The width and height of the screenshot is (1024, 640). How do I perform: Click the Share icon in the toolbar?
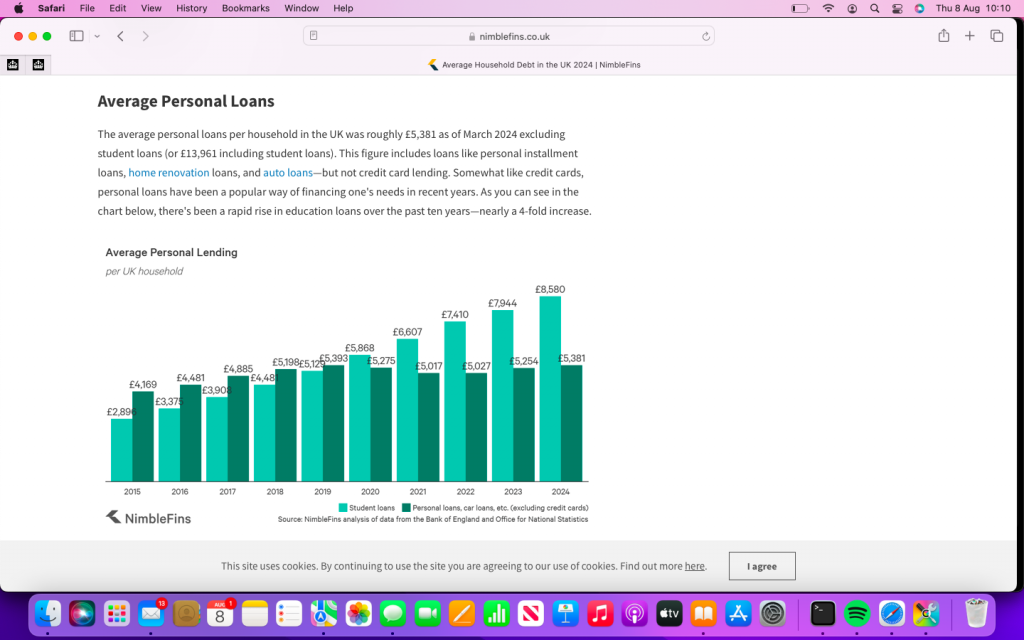(x=943, y=36)
